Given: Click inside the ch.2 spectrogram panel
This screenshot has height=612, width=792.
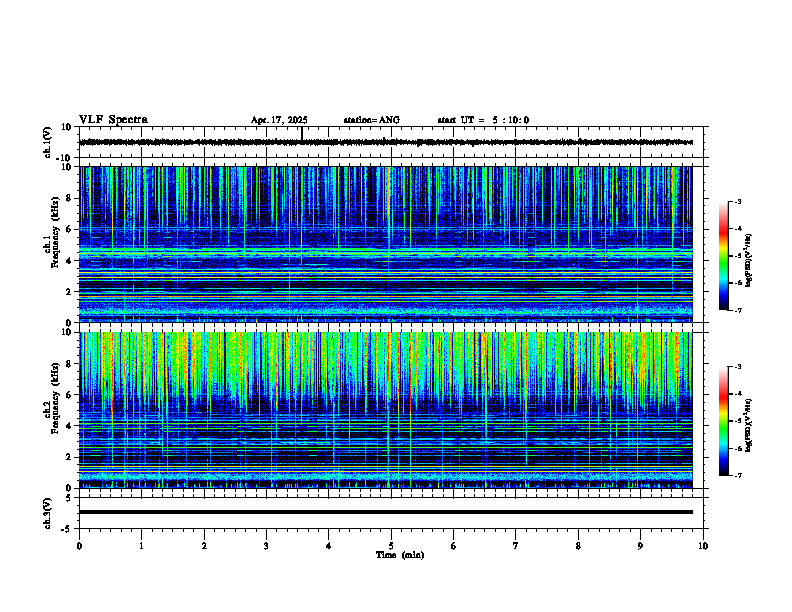Looking at the screenshot, I should [386, 410].
